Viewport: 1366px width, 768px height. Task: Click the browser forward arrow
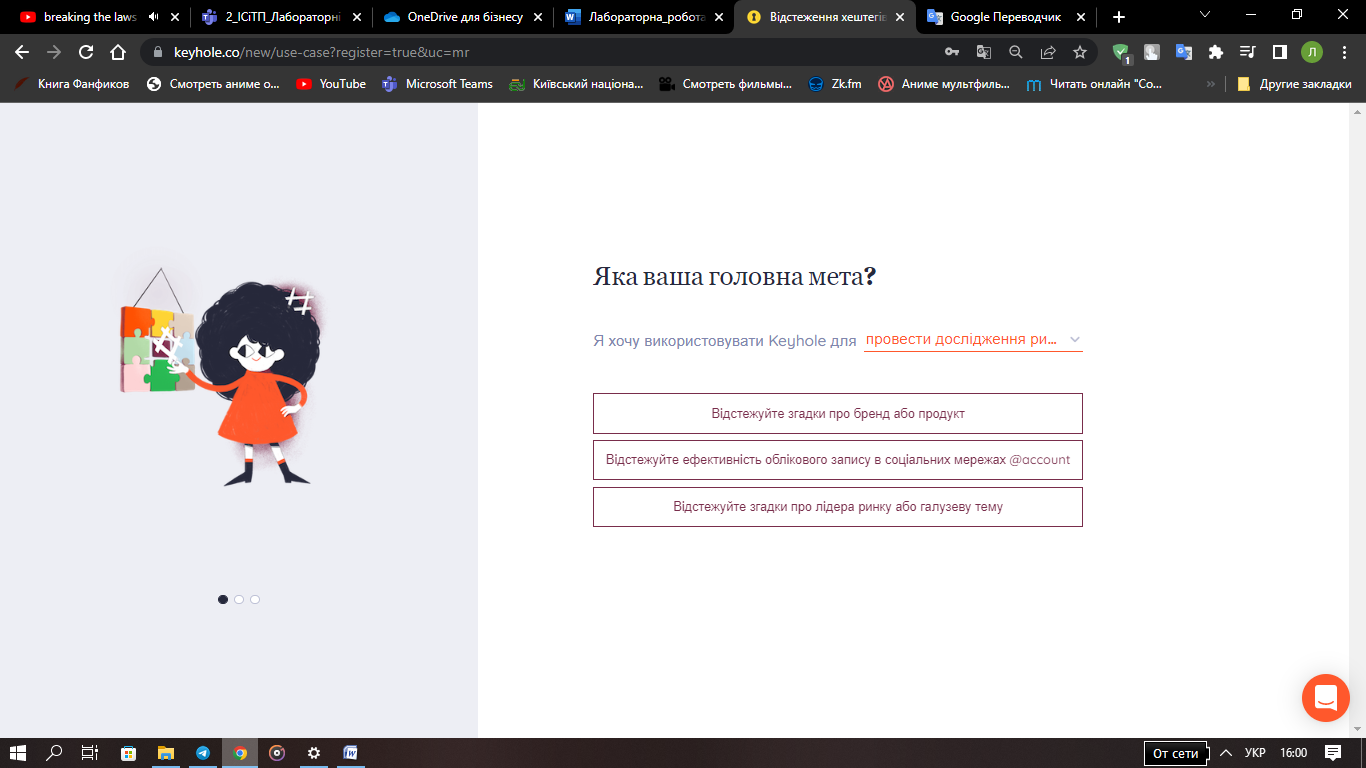54,52
